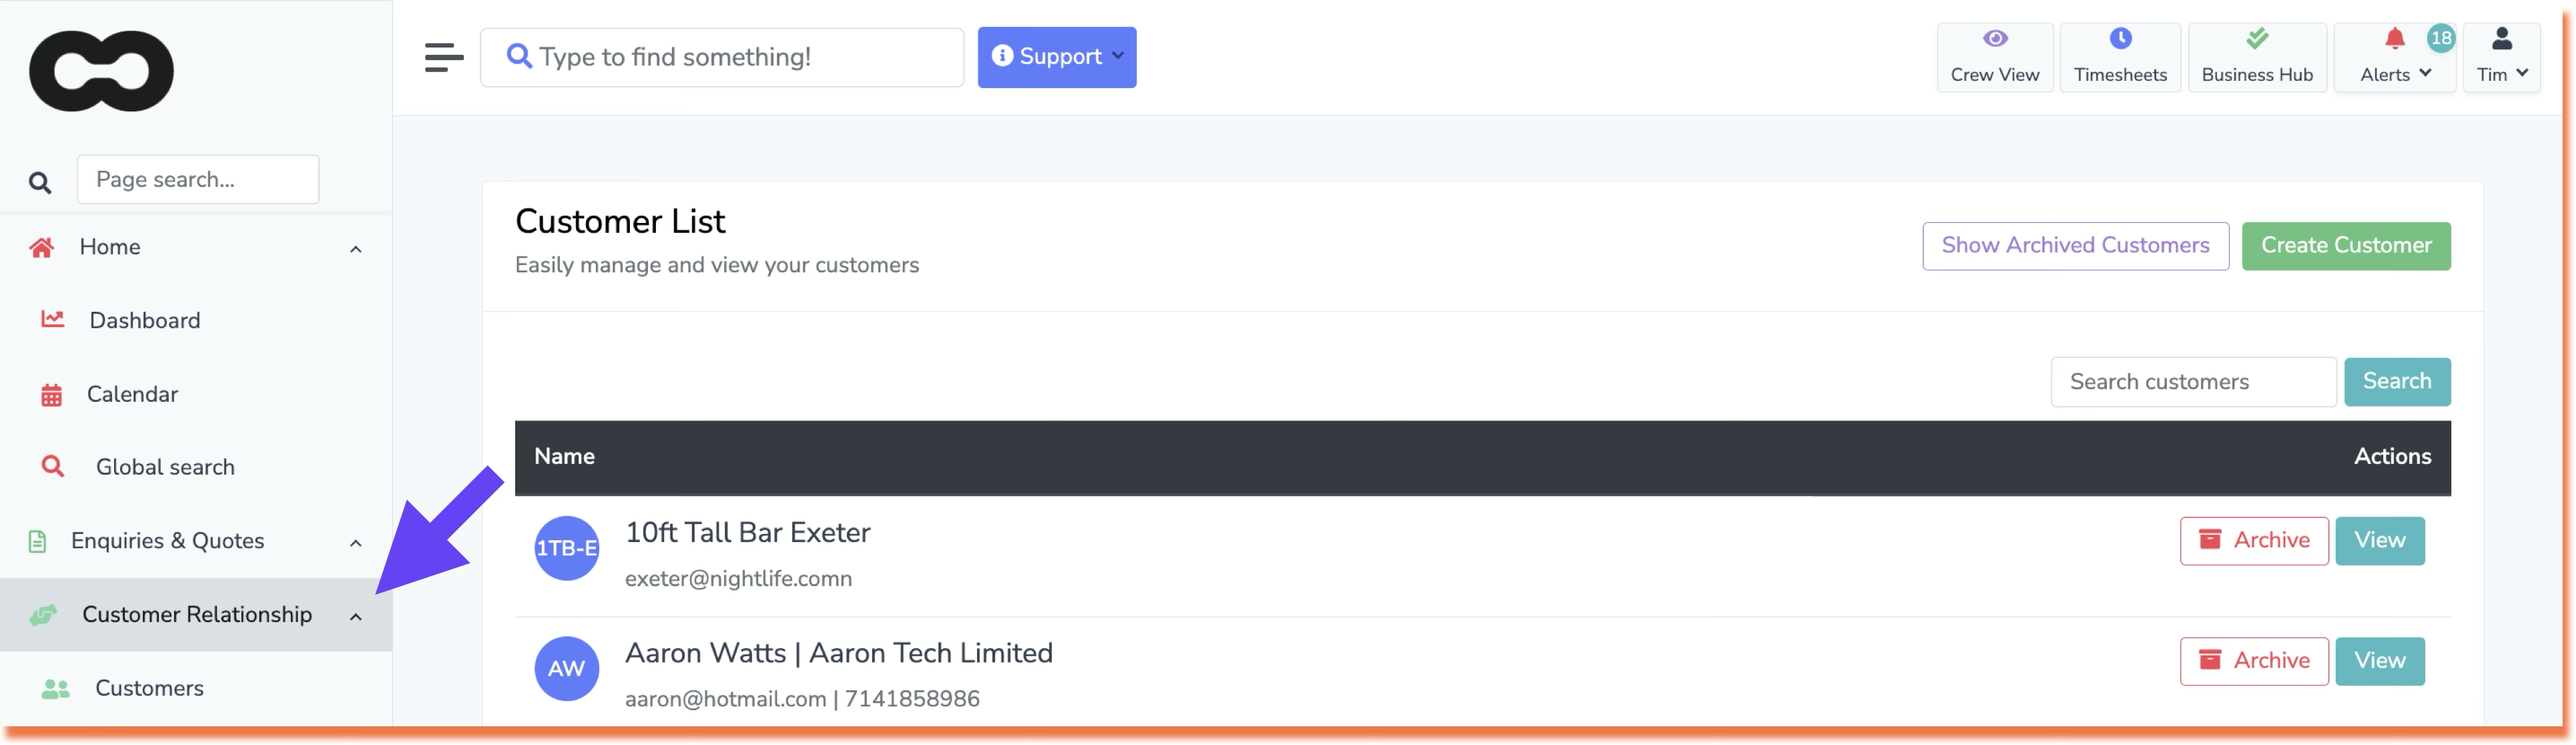This screenshot has height=745, width=2576.
Task: Collapse the Home section chevron
Action: 355,249
